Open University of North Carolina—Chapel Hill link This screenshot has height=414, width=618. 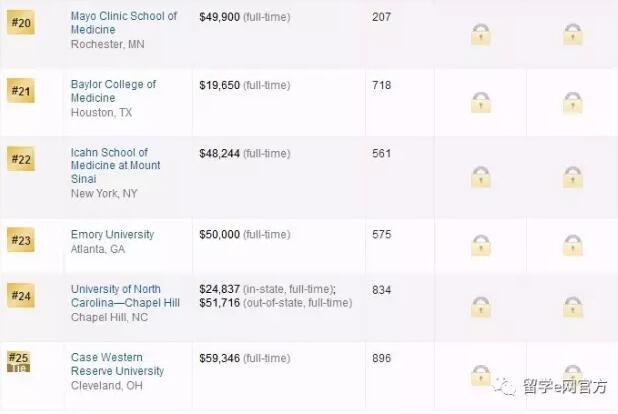pos(125,296)
